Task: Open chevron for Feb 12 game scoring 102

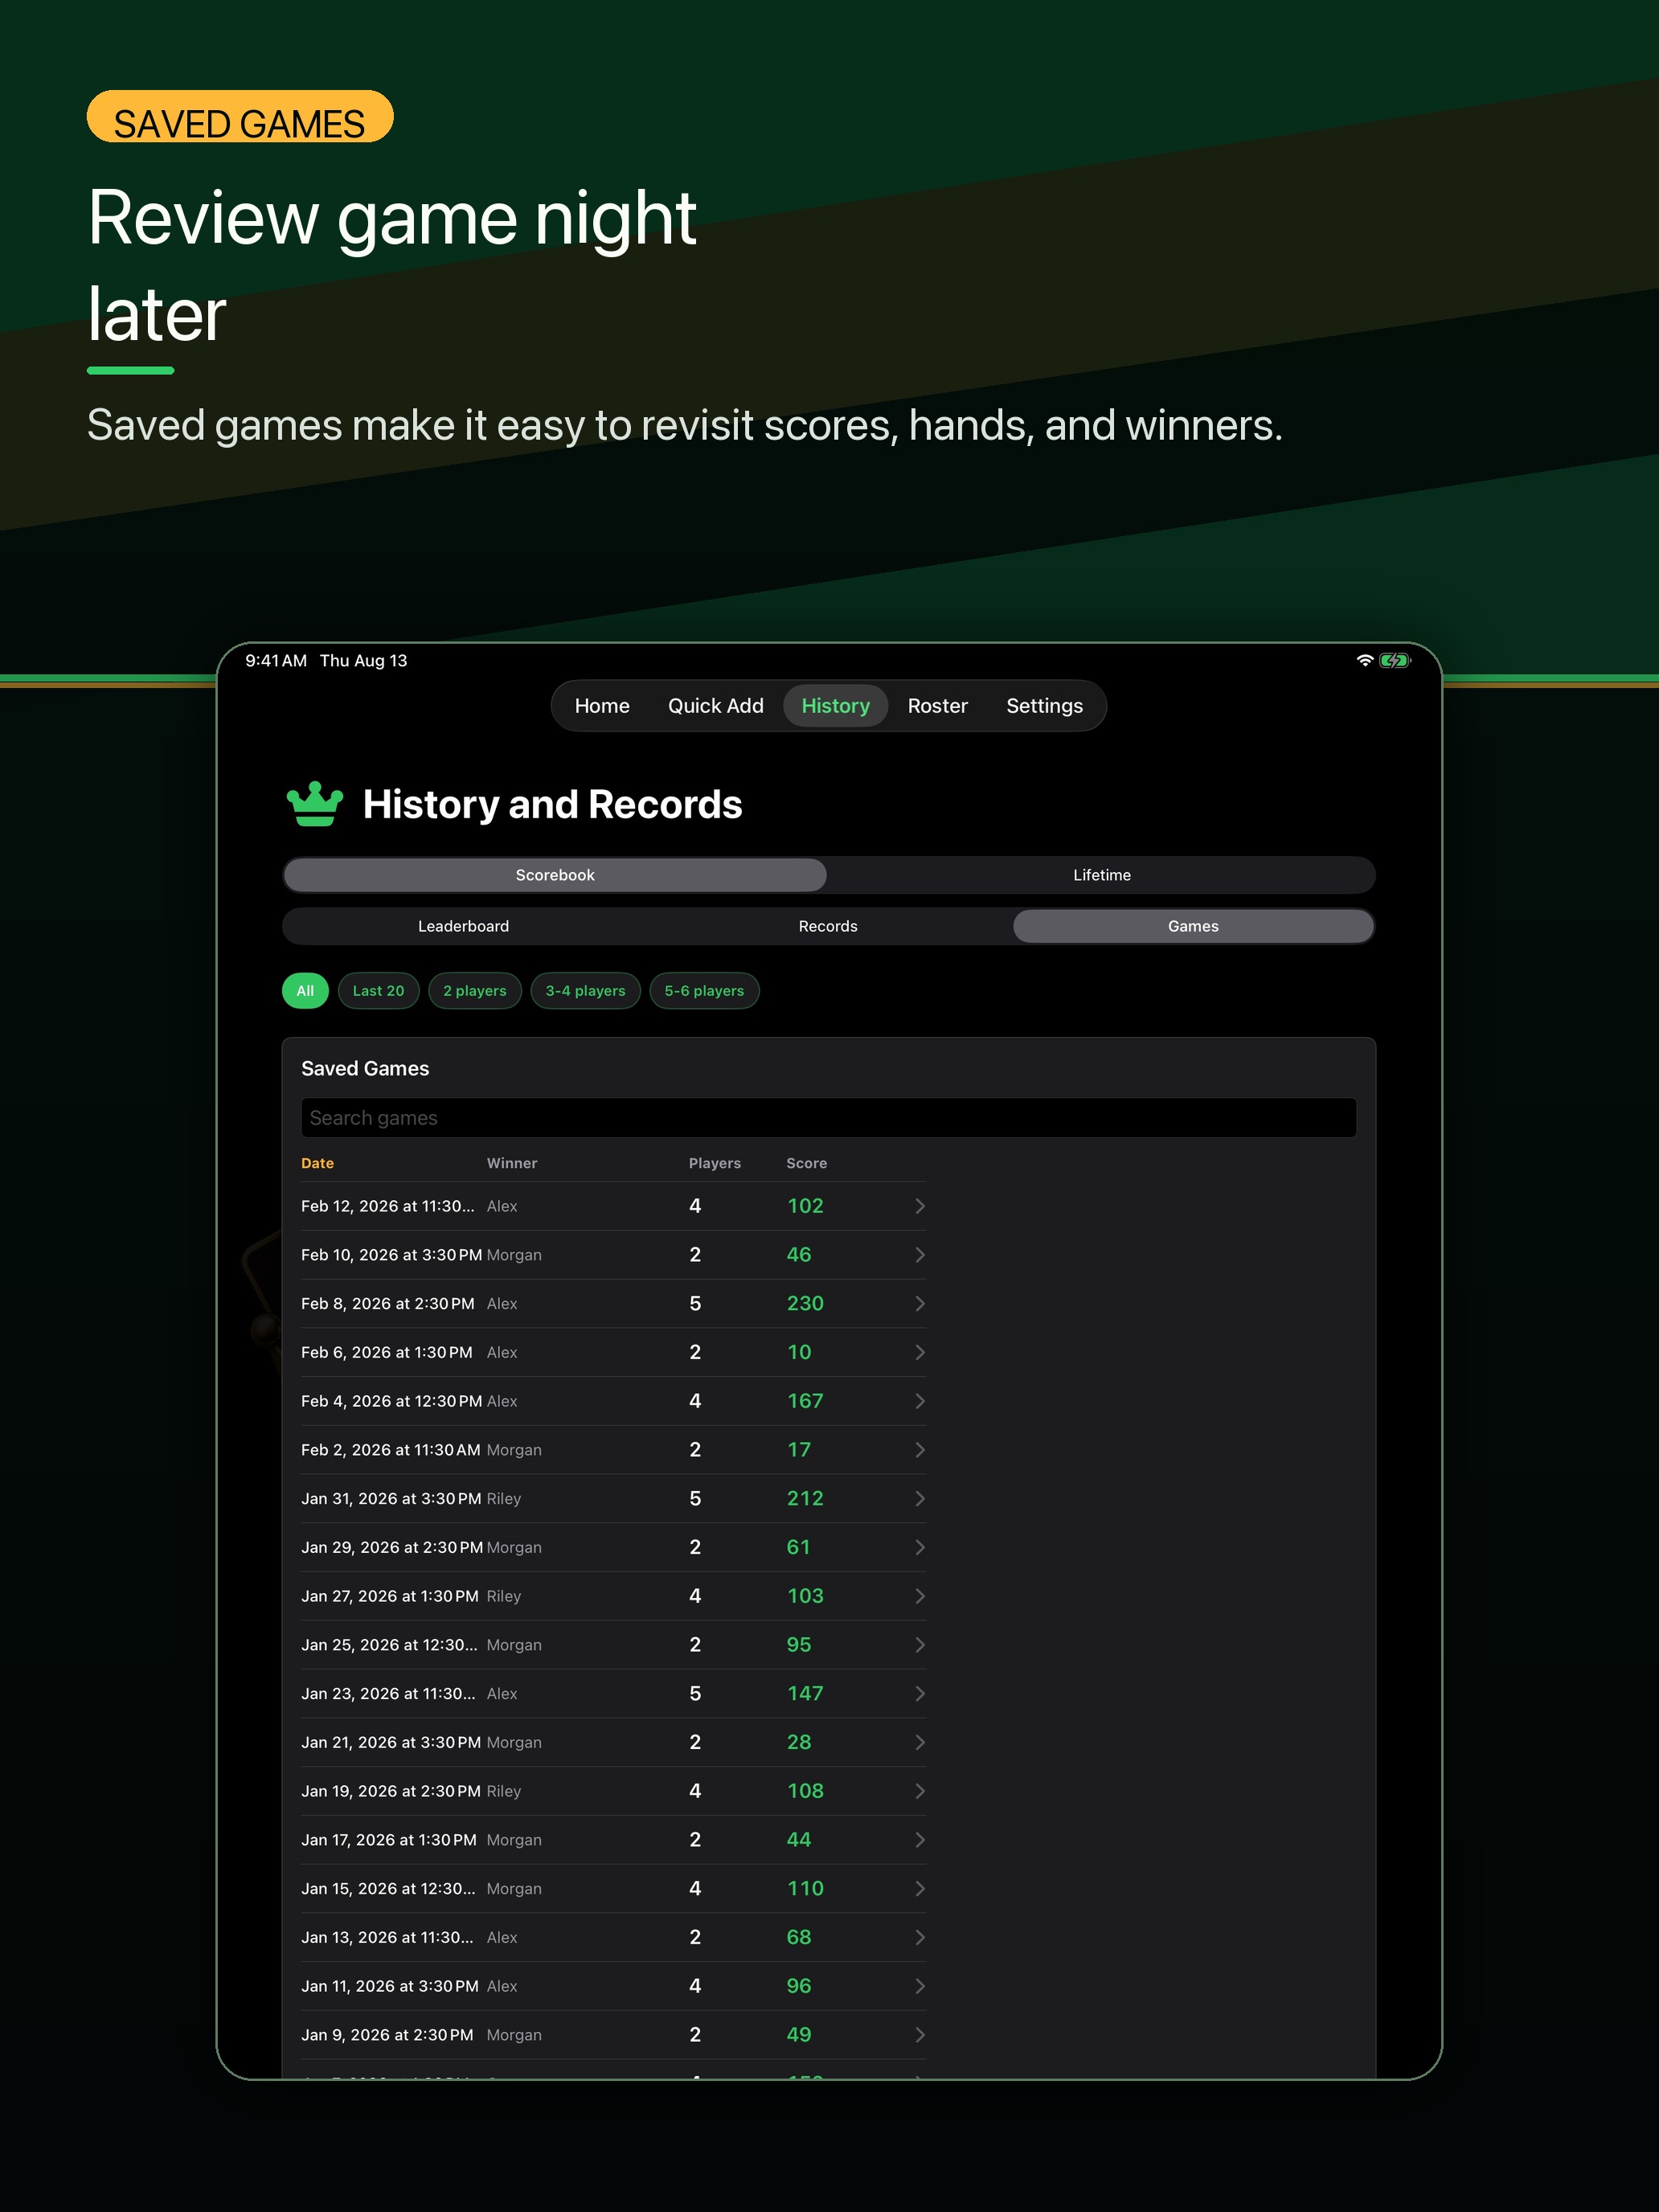Action: click(919, 1206)
